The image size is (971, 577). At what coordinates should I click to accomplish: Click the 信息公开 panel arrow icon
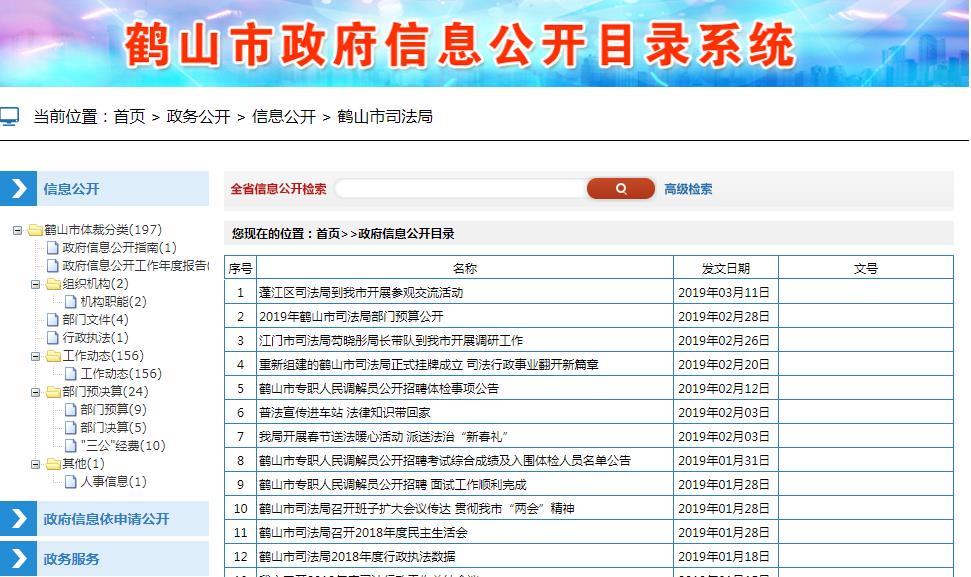coord(18,189)
